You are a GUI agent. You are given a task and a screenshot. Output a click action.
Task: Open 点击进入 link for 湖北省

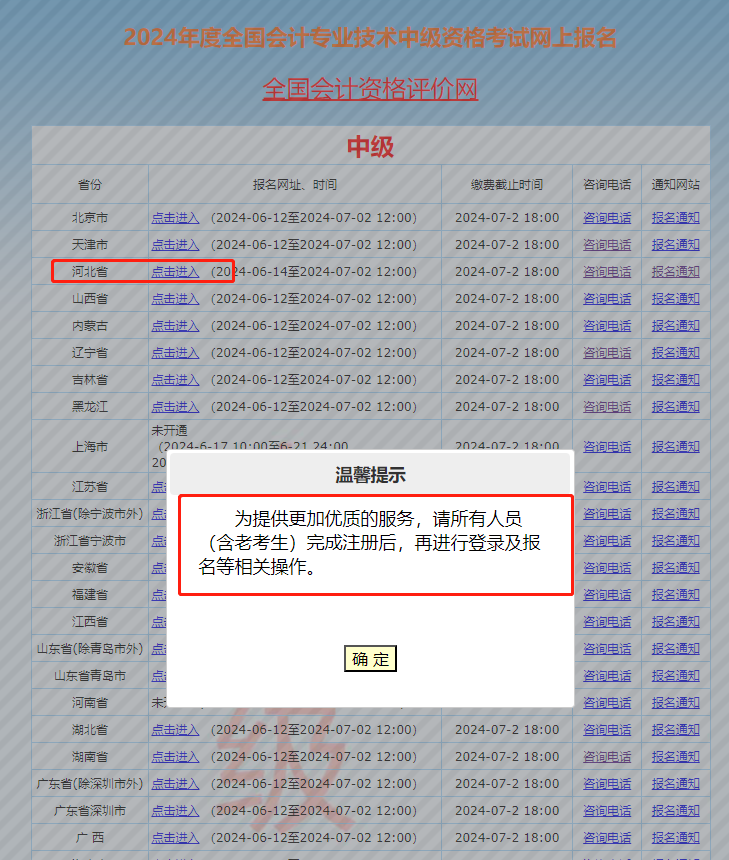(x=175, y=729)
